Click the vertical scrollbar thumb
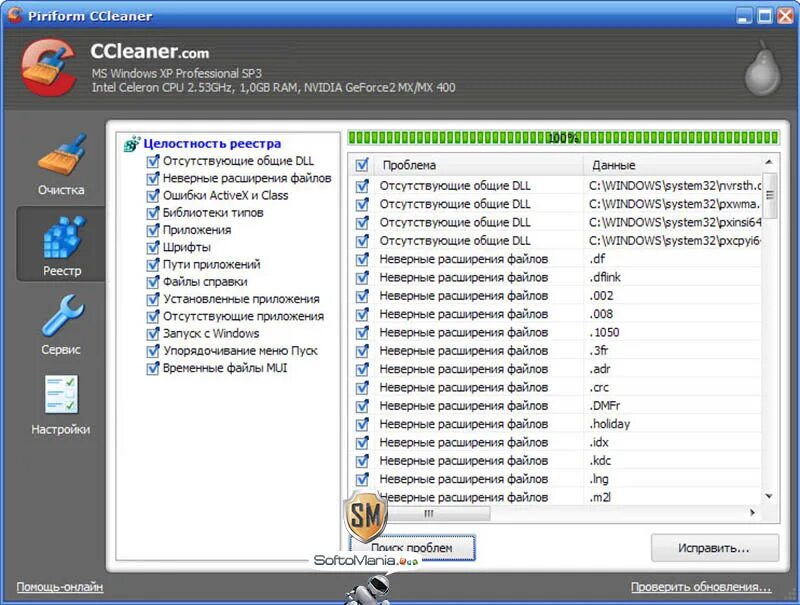Viewport: 800px width, 605px height. click(769, 195)
